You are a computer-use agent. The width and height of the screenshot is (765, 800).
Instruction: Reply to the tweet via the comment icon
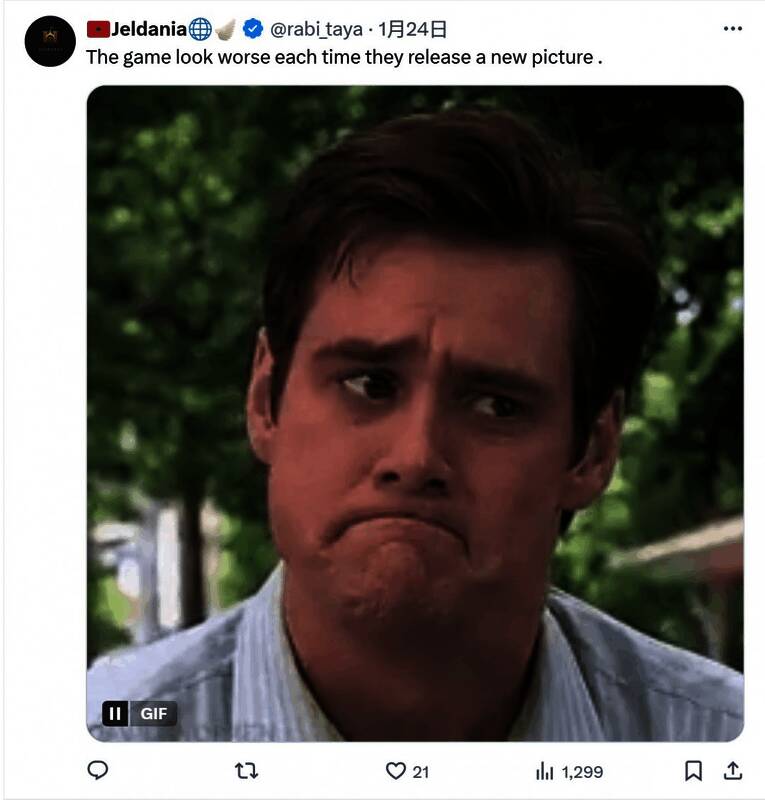[x=98, y=771]
